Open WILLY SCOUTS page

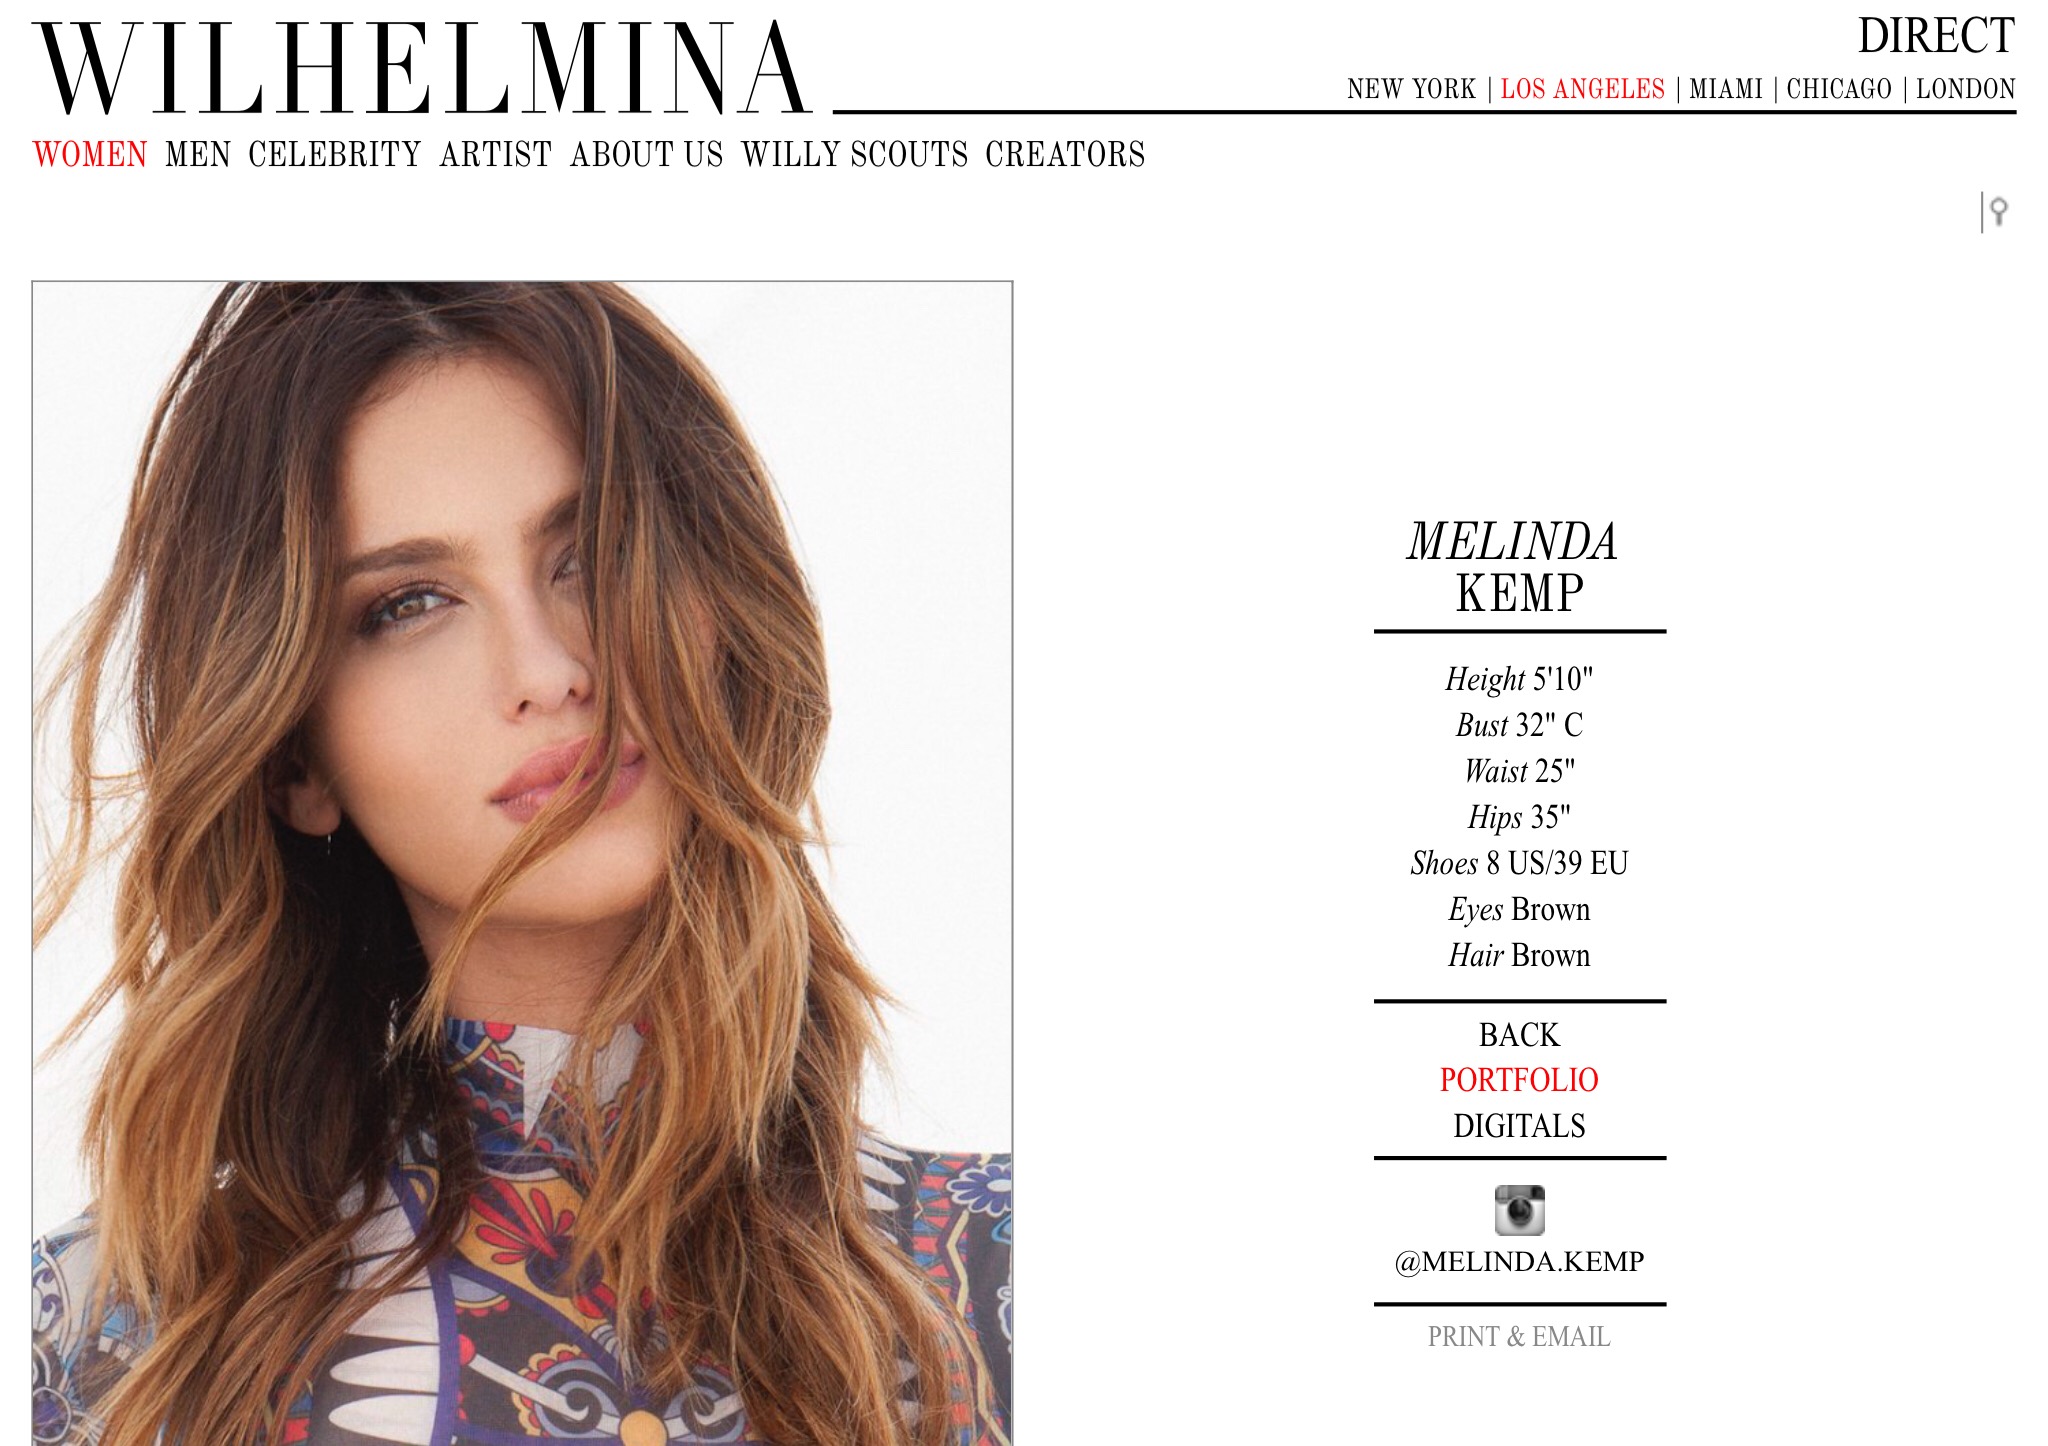pyautogui.click(x=854, y=154)
